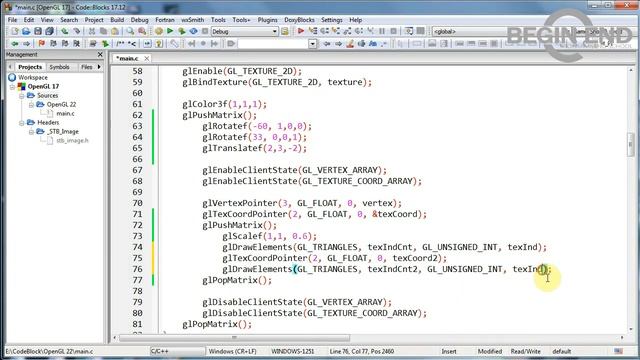
Task: Select the Workspace tree root
Action: pos(33,78)
